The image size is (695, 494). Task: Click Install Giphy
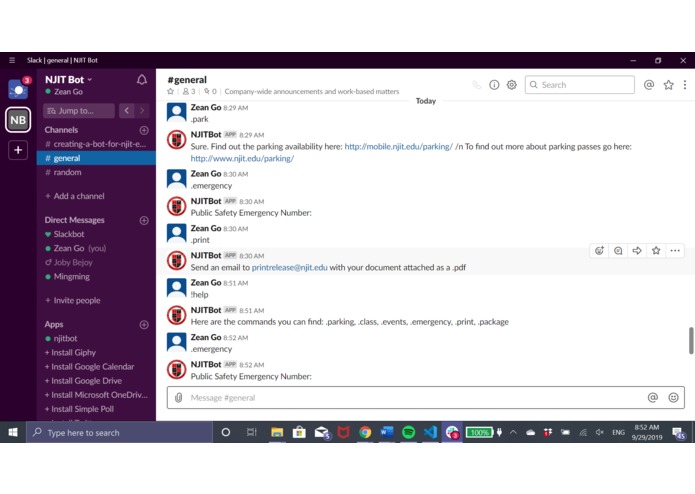pos(70,353)
